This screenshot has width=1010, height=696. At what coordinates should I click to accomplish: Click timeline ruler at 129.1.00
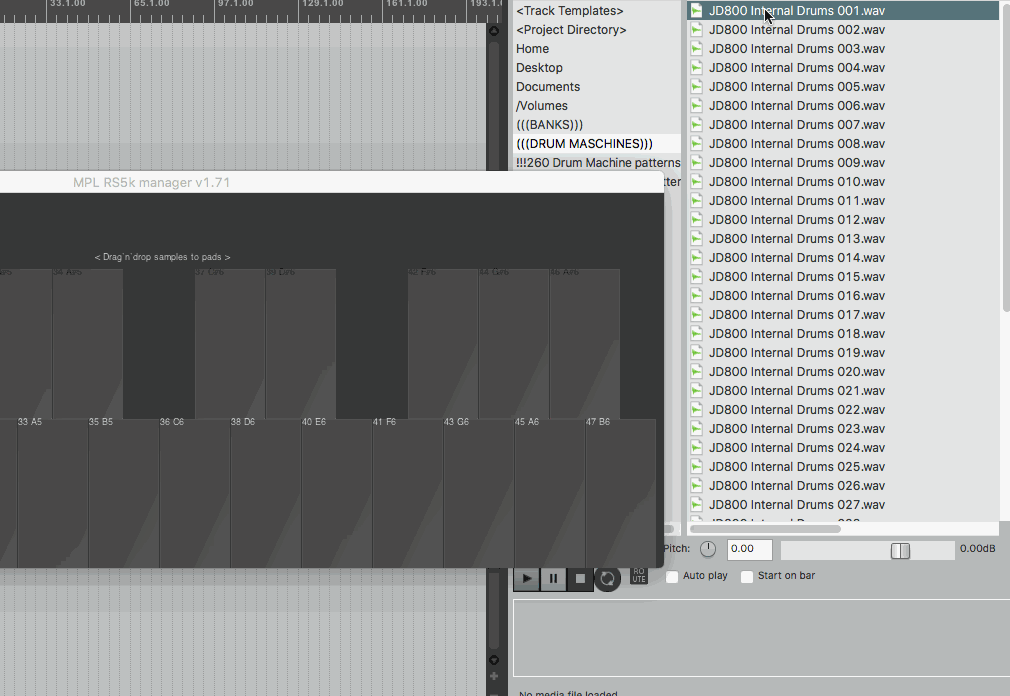pyautogui.click(x=323, y=4)
